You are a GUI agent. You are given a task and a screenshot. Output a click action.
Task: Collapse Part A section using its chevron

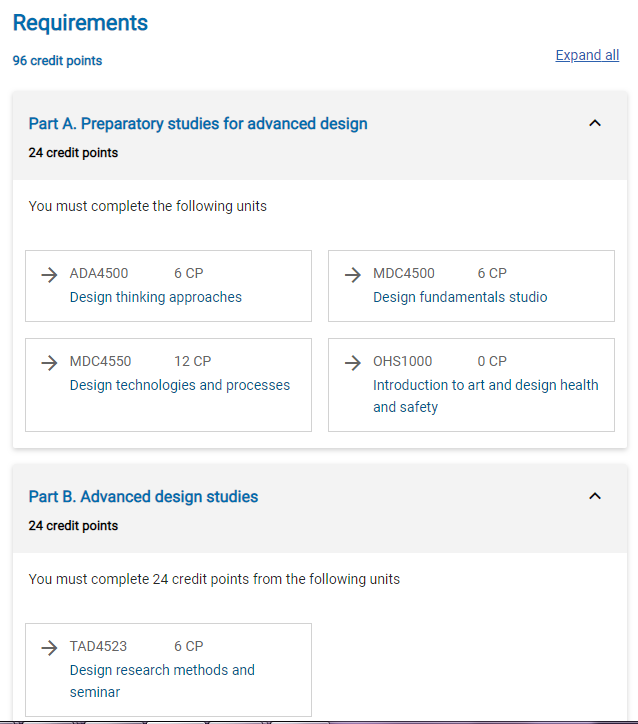595,123
